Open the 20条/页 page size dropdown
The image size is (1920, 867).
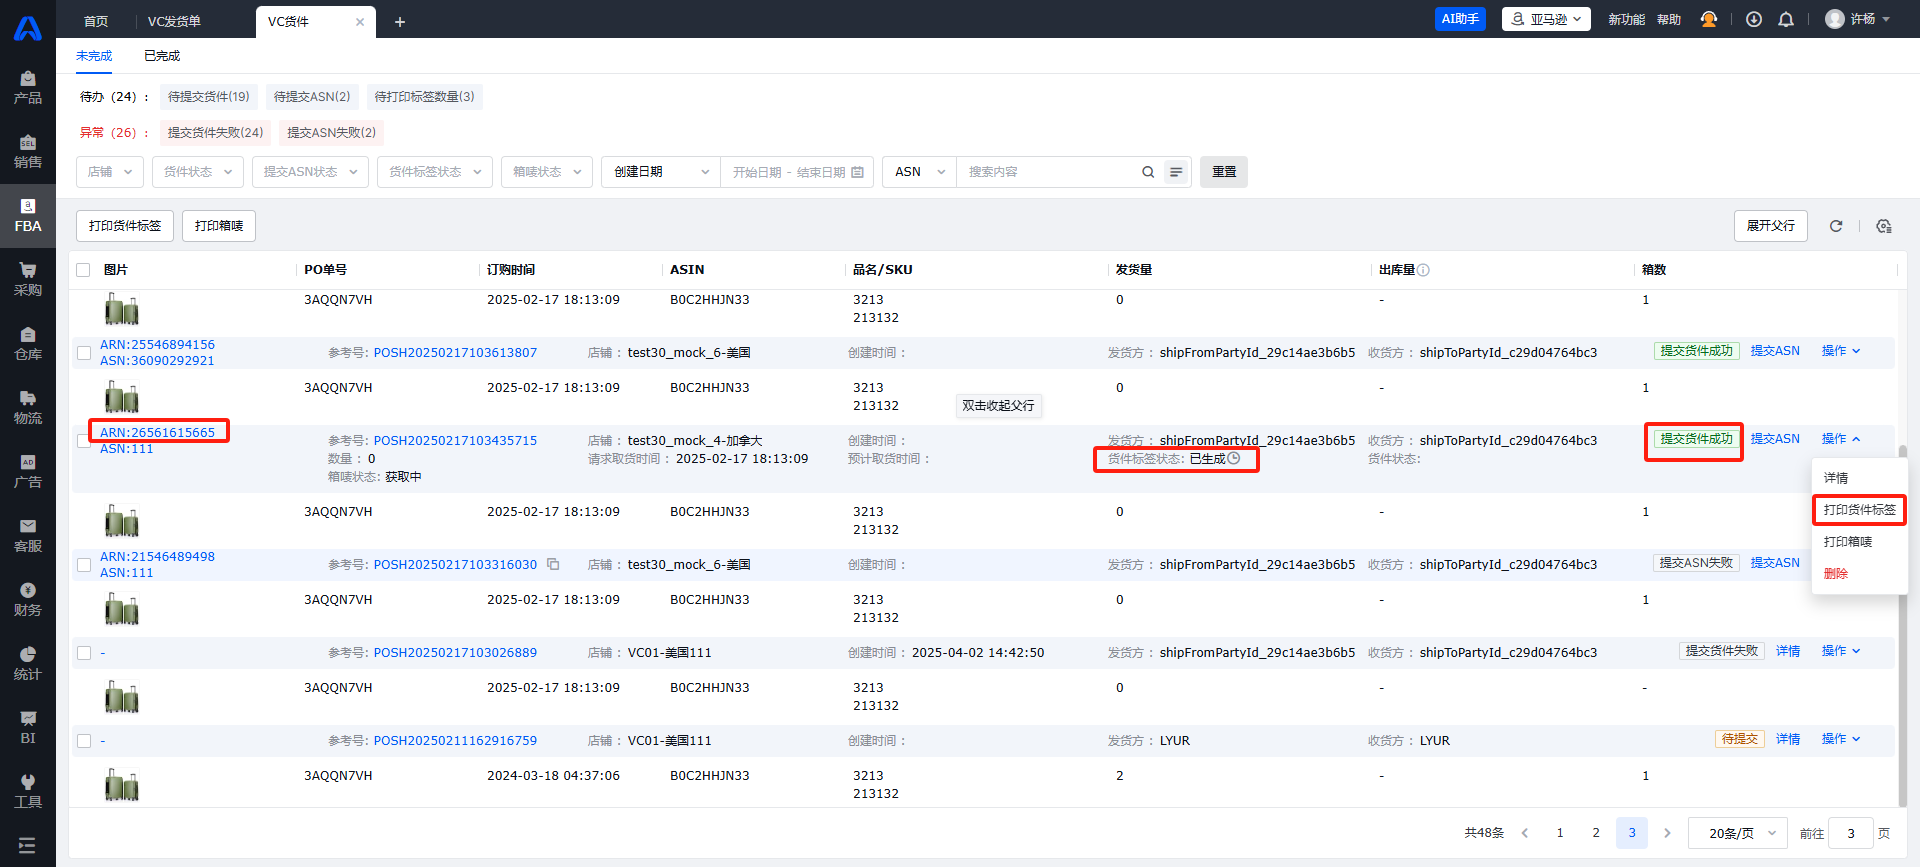point(1738,833)
